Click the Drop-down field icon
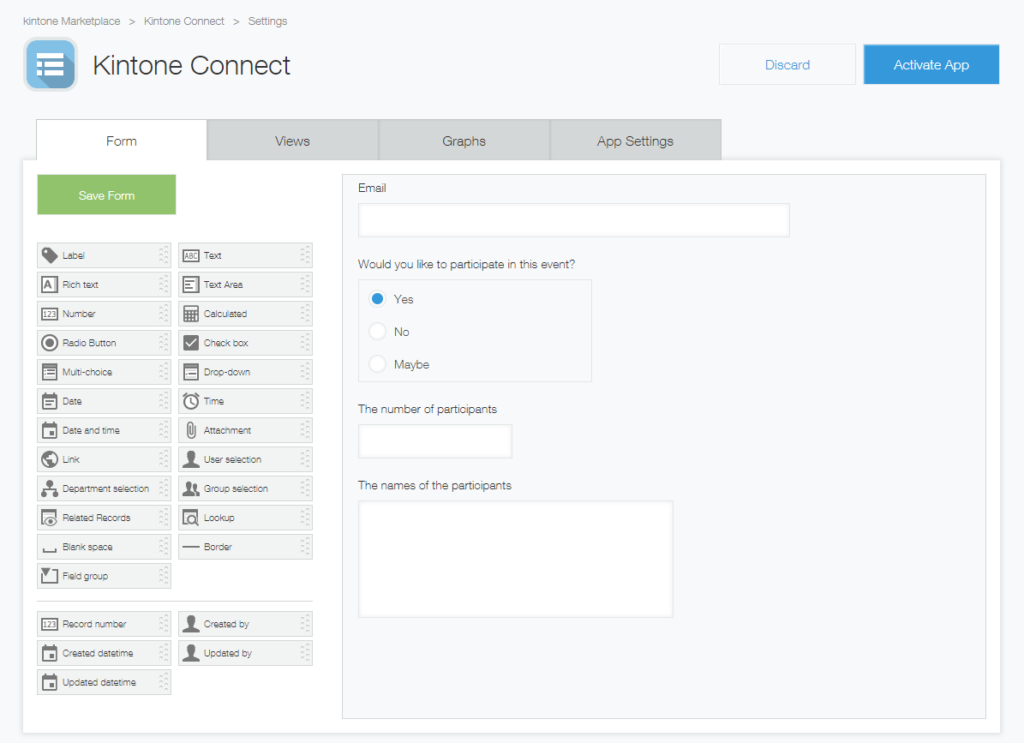This screenshot has height=743, width=1024. tap(191, 372)
